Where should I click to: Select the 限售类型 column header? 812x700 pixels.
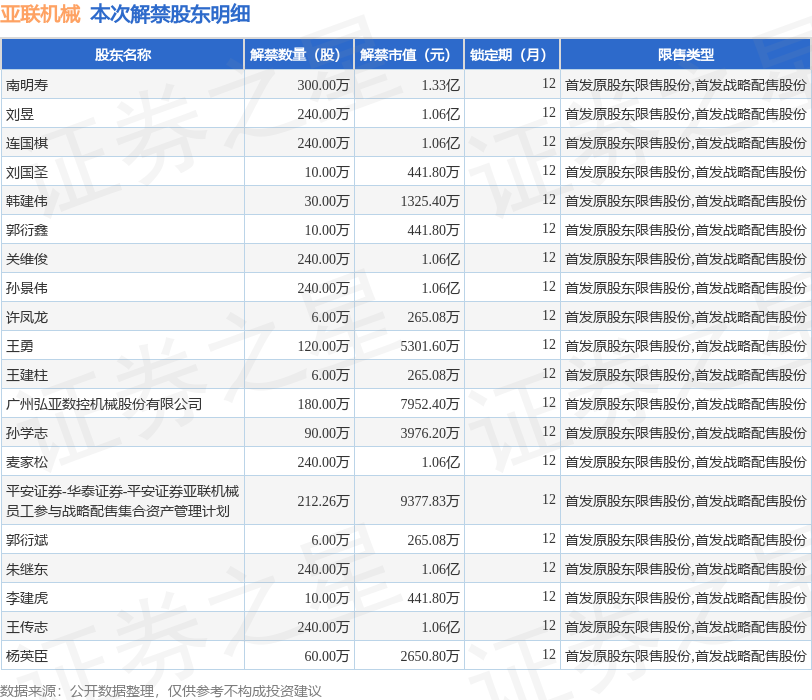685,55
